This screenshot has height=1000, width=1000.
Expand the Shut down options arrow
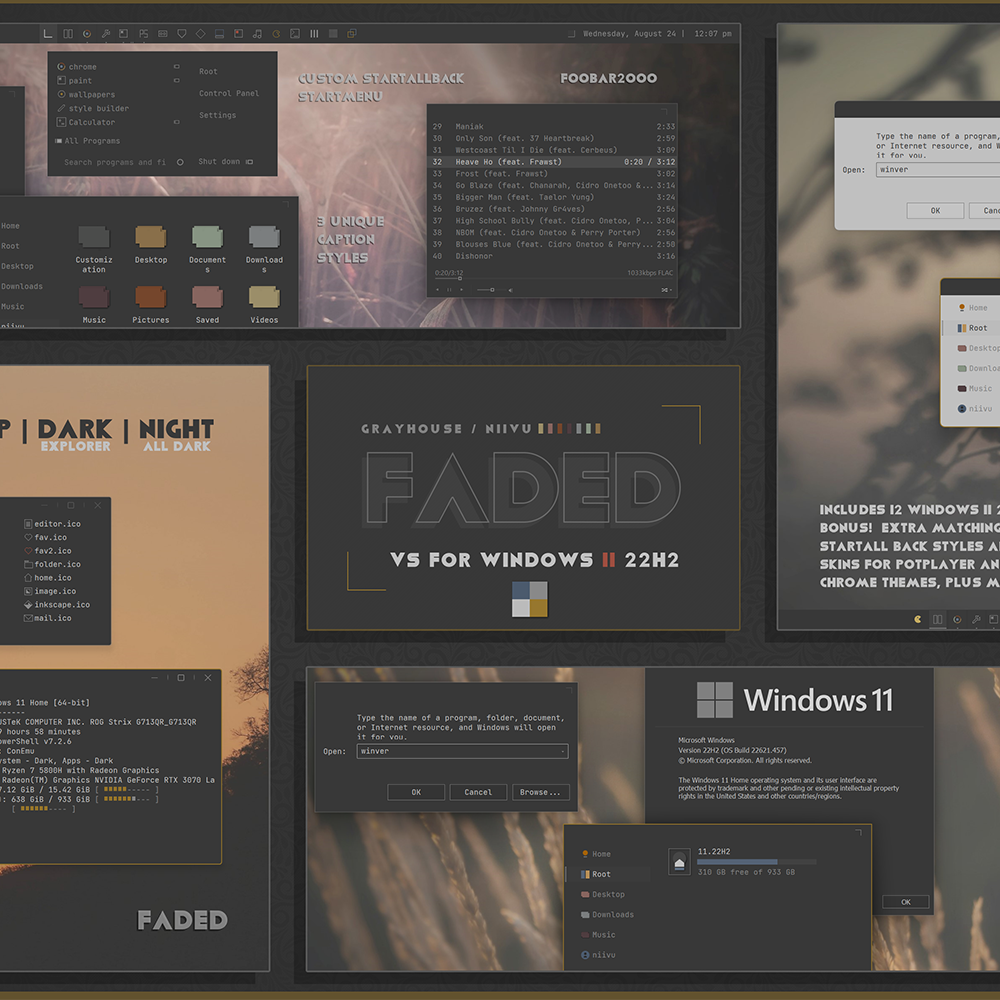click(x=249, y=162)
